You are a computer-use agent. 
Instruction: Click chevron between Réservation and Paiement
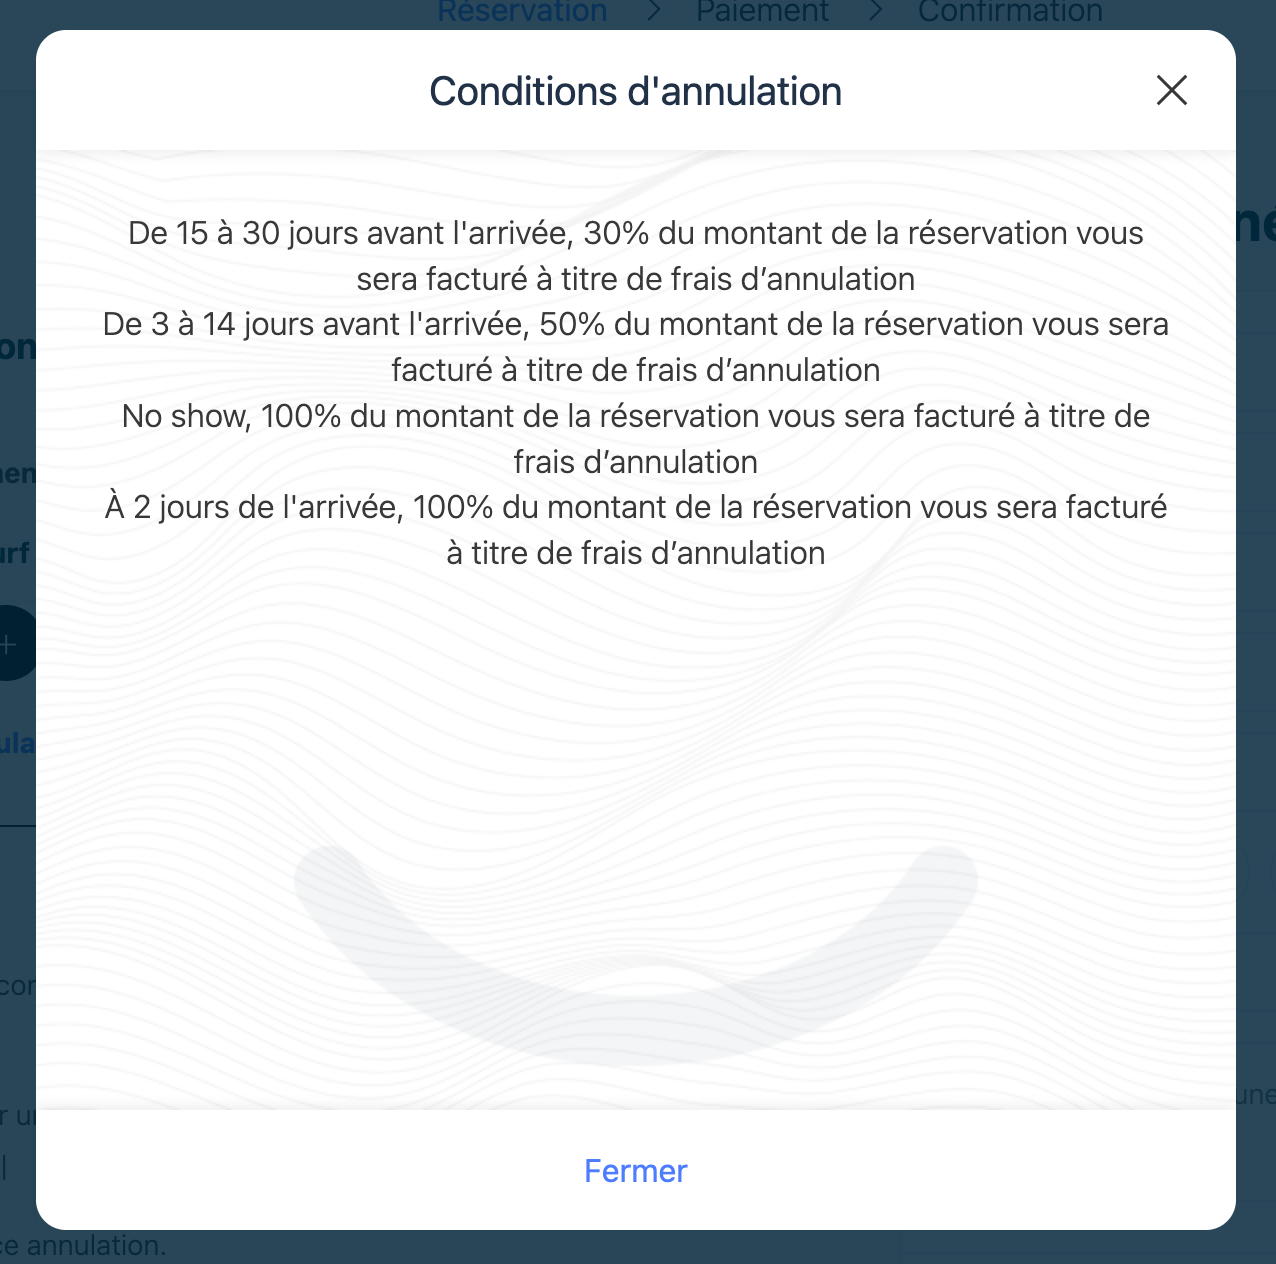pos(654,12)
